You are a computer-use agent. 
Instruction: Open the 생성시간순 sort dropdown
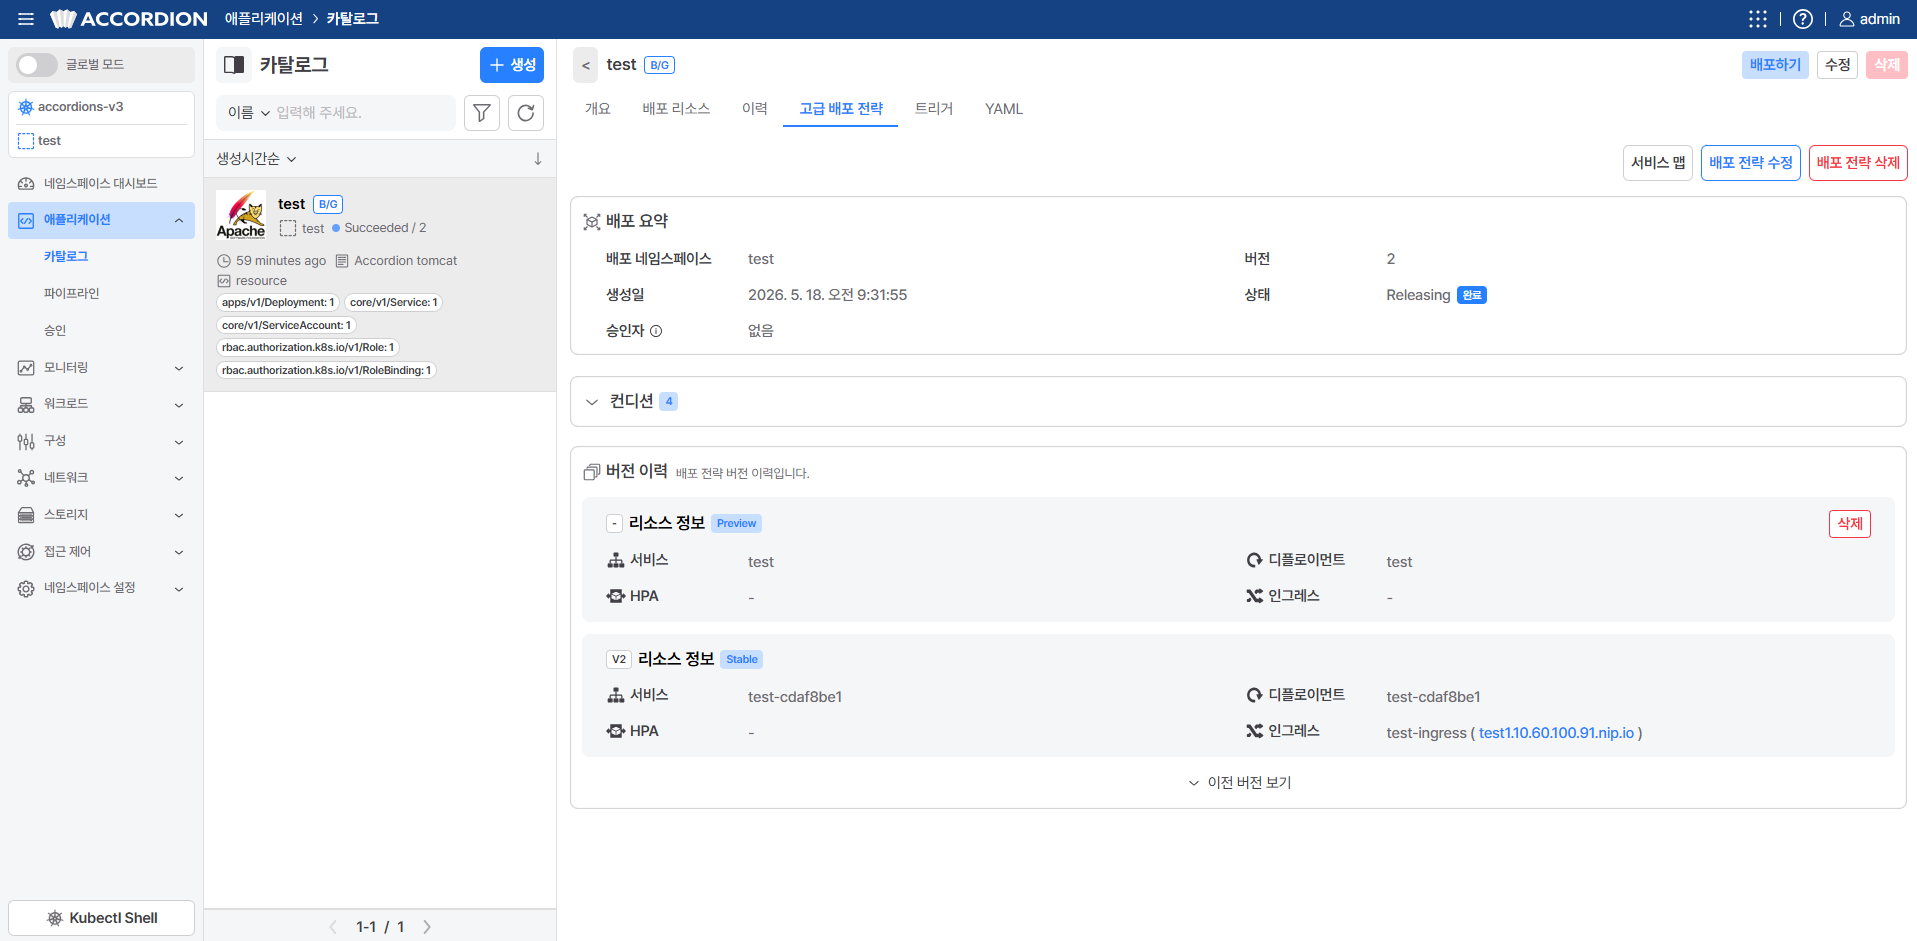[257, 159]
